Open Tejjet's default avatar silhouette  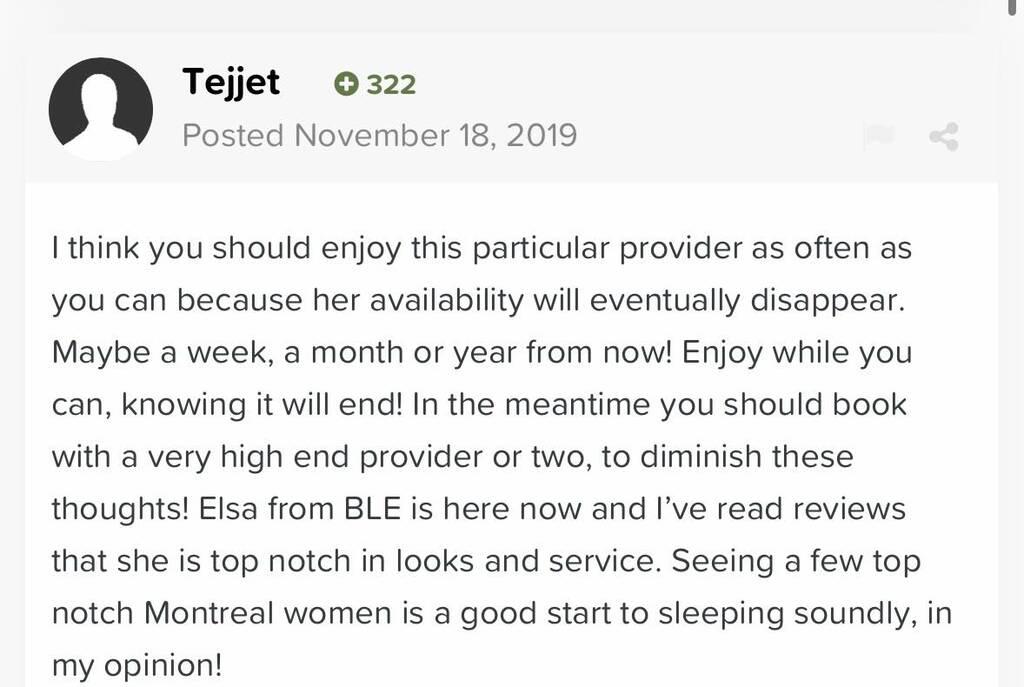click(x=100, y=109)
